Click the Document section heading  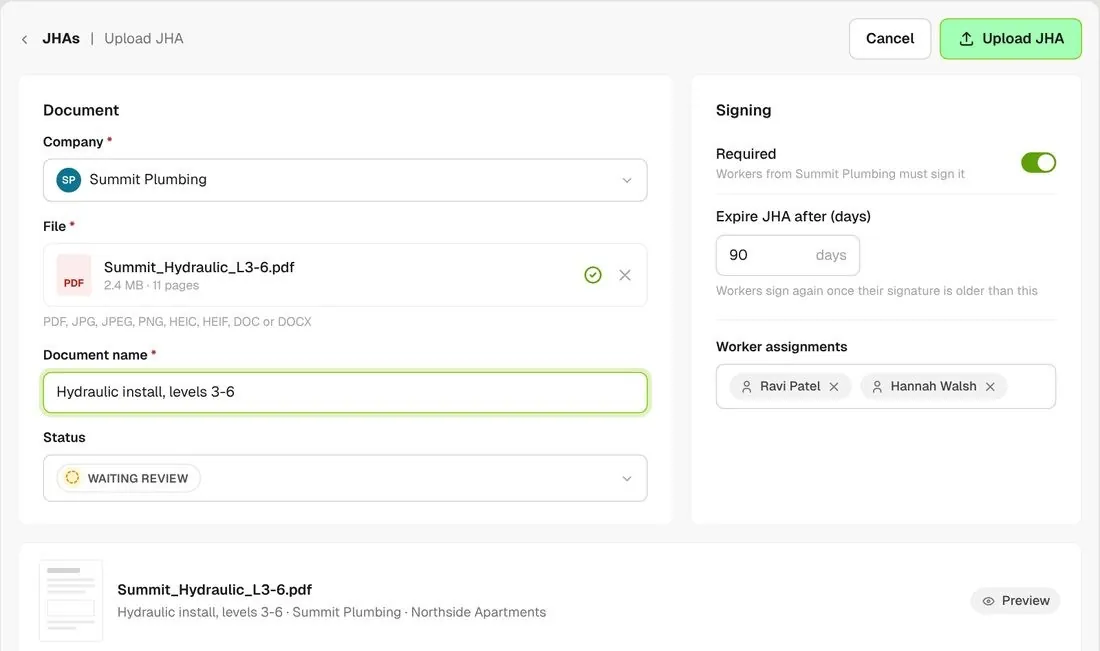click(x=81, y=110)
